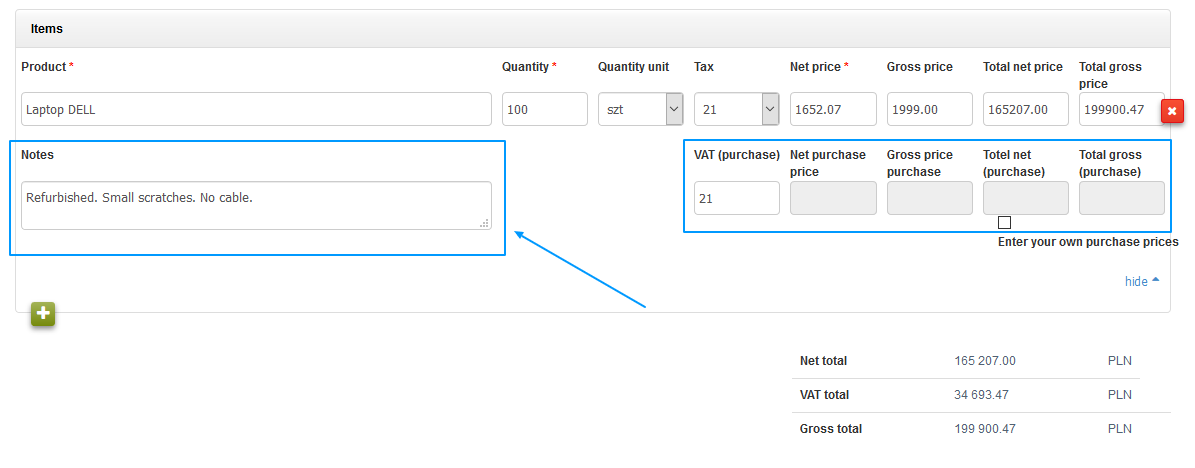Click the Net price field showing 1652.07
This screenshot has height=468, width=1195.
coord(833,109)
